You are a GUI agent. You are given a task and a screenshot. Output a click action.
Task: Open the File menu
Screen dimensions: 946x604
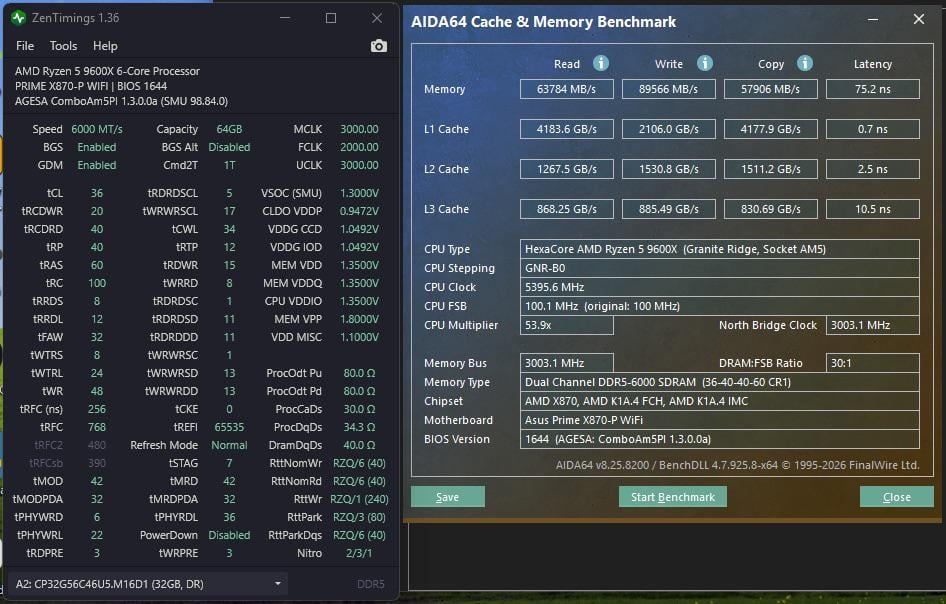25,46
